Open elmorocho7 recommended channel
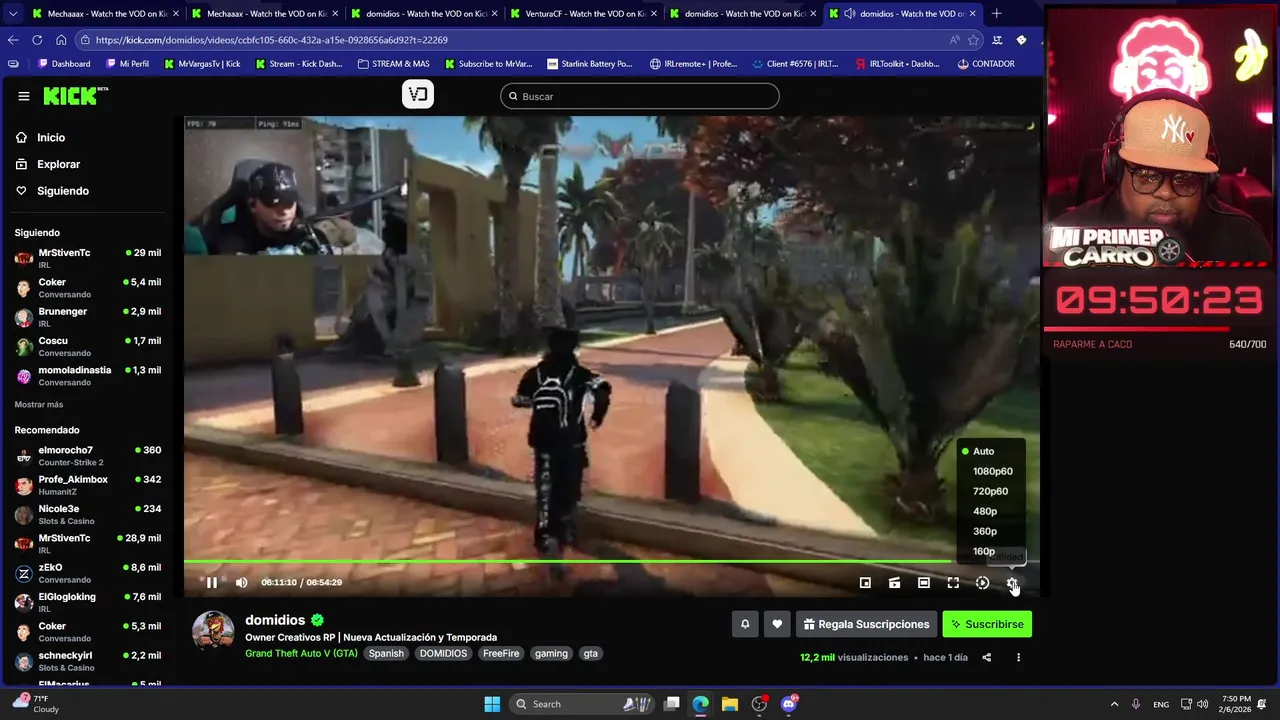Viewport: 1280px width, 720px height. point(88,456)
